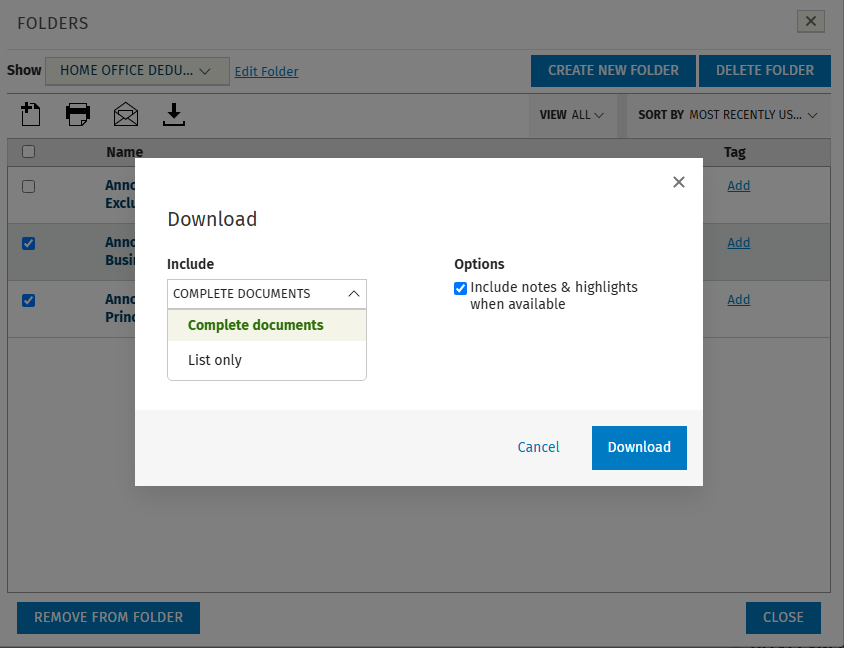Click the Cancel link

538,447
